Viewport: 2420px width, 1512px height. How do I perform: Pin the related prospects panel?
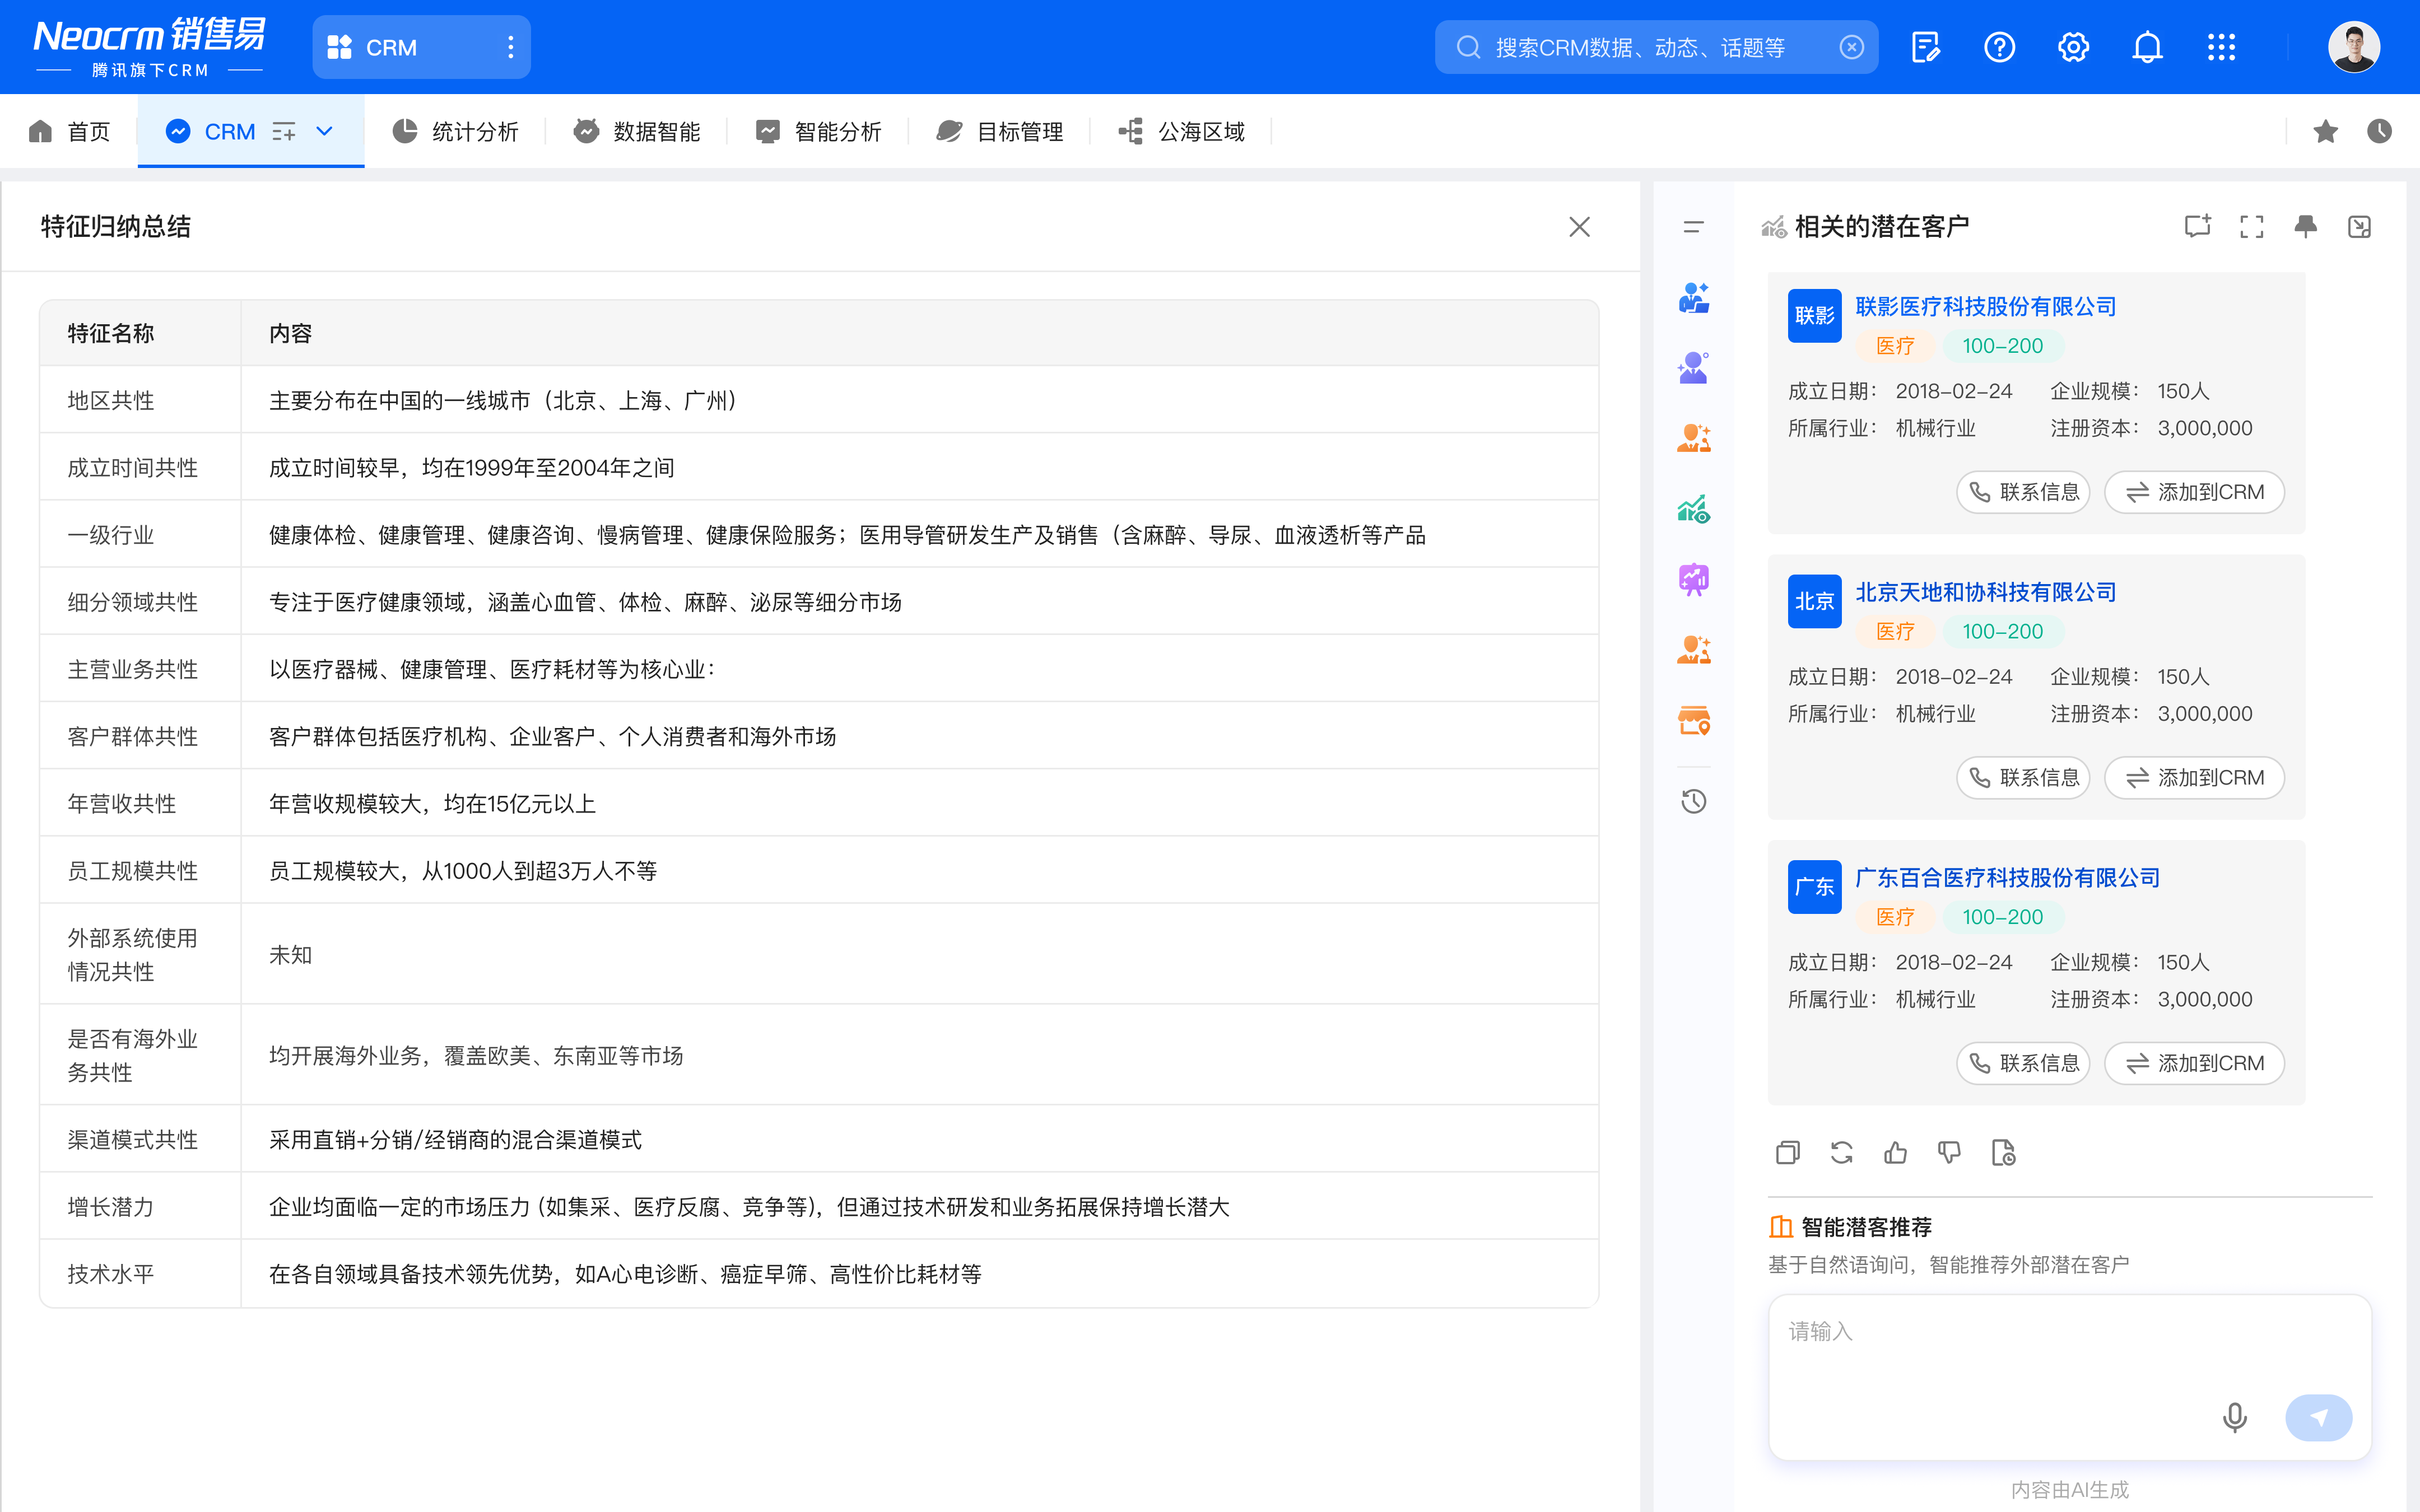(x=2306, y=227)
